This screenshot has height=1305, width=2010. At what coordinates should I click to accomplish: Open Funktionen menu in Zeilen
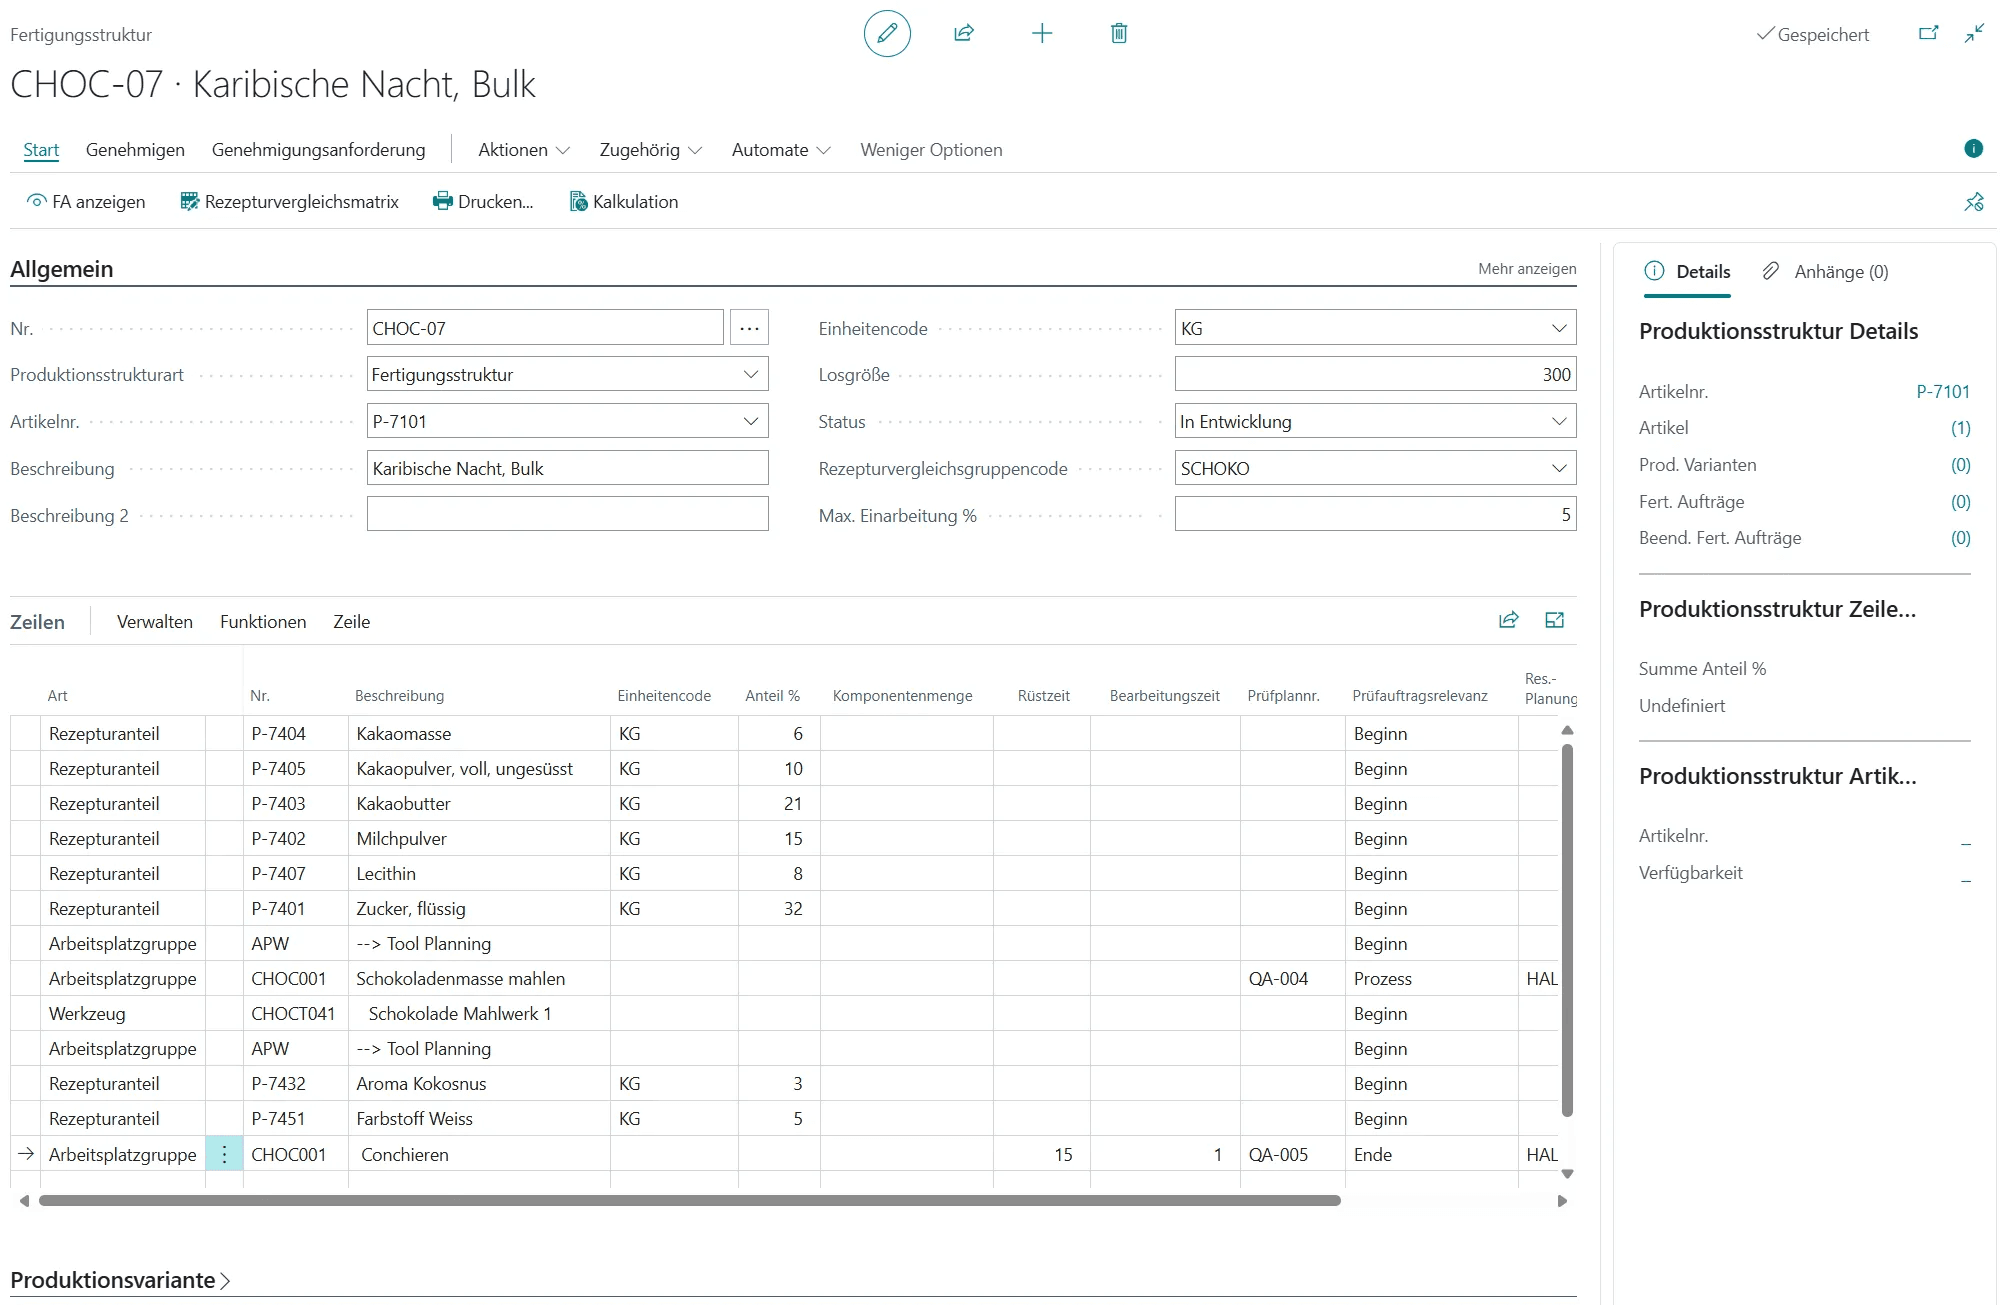263,621
